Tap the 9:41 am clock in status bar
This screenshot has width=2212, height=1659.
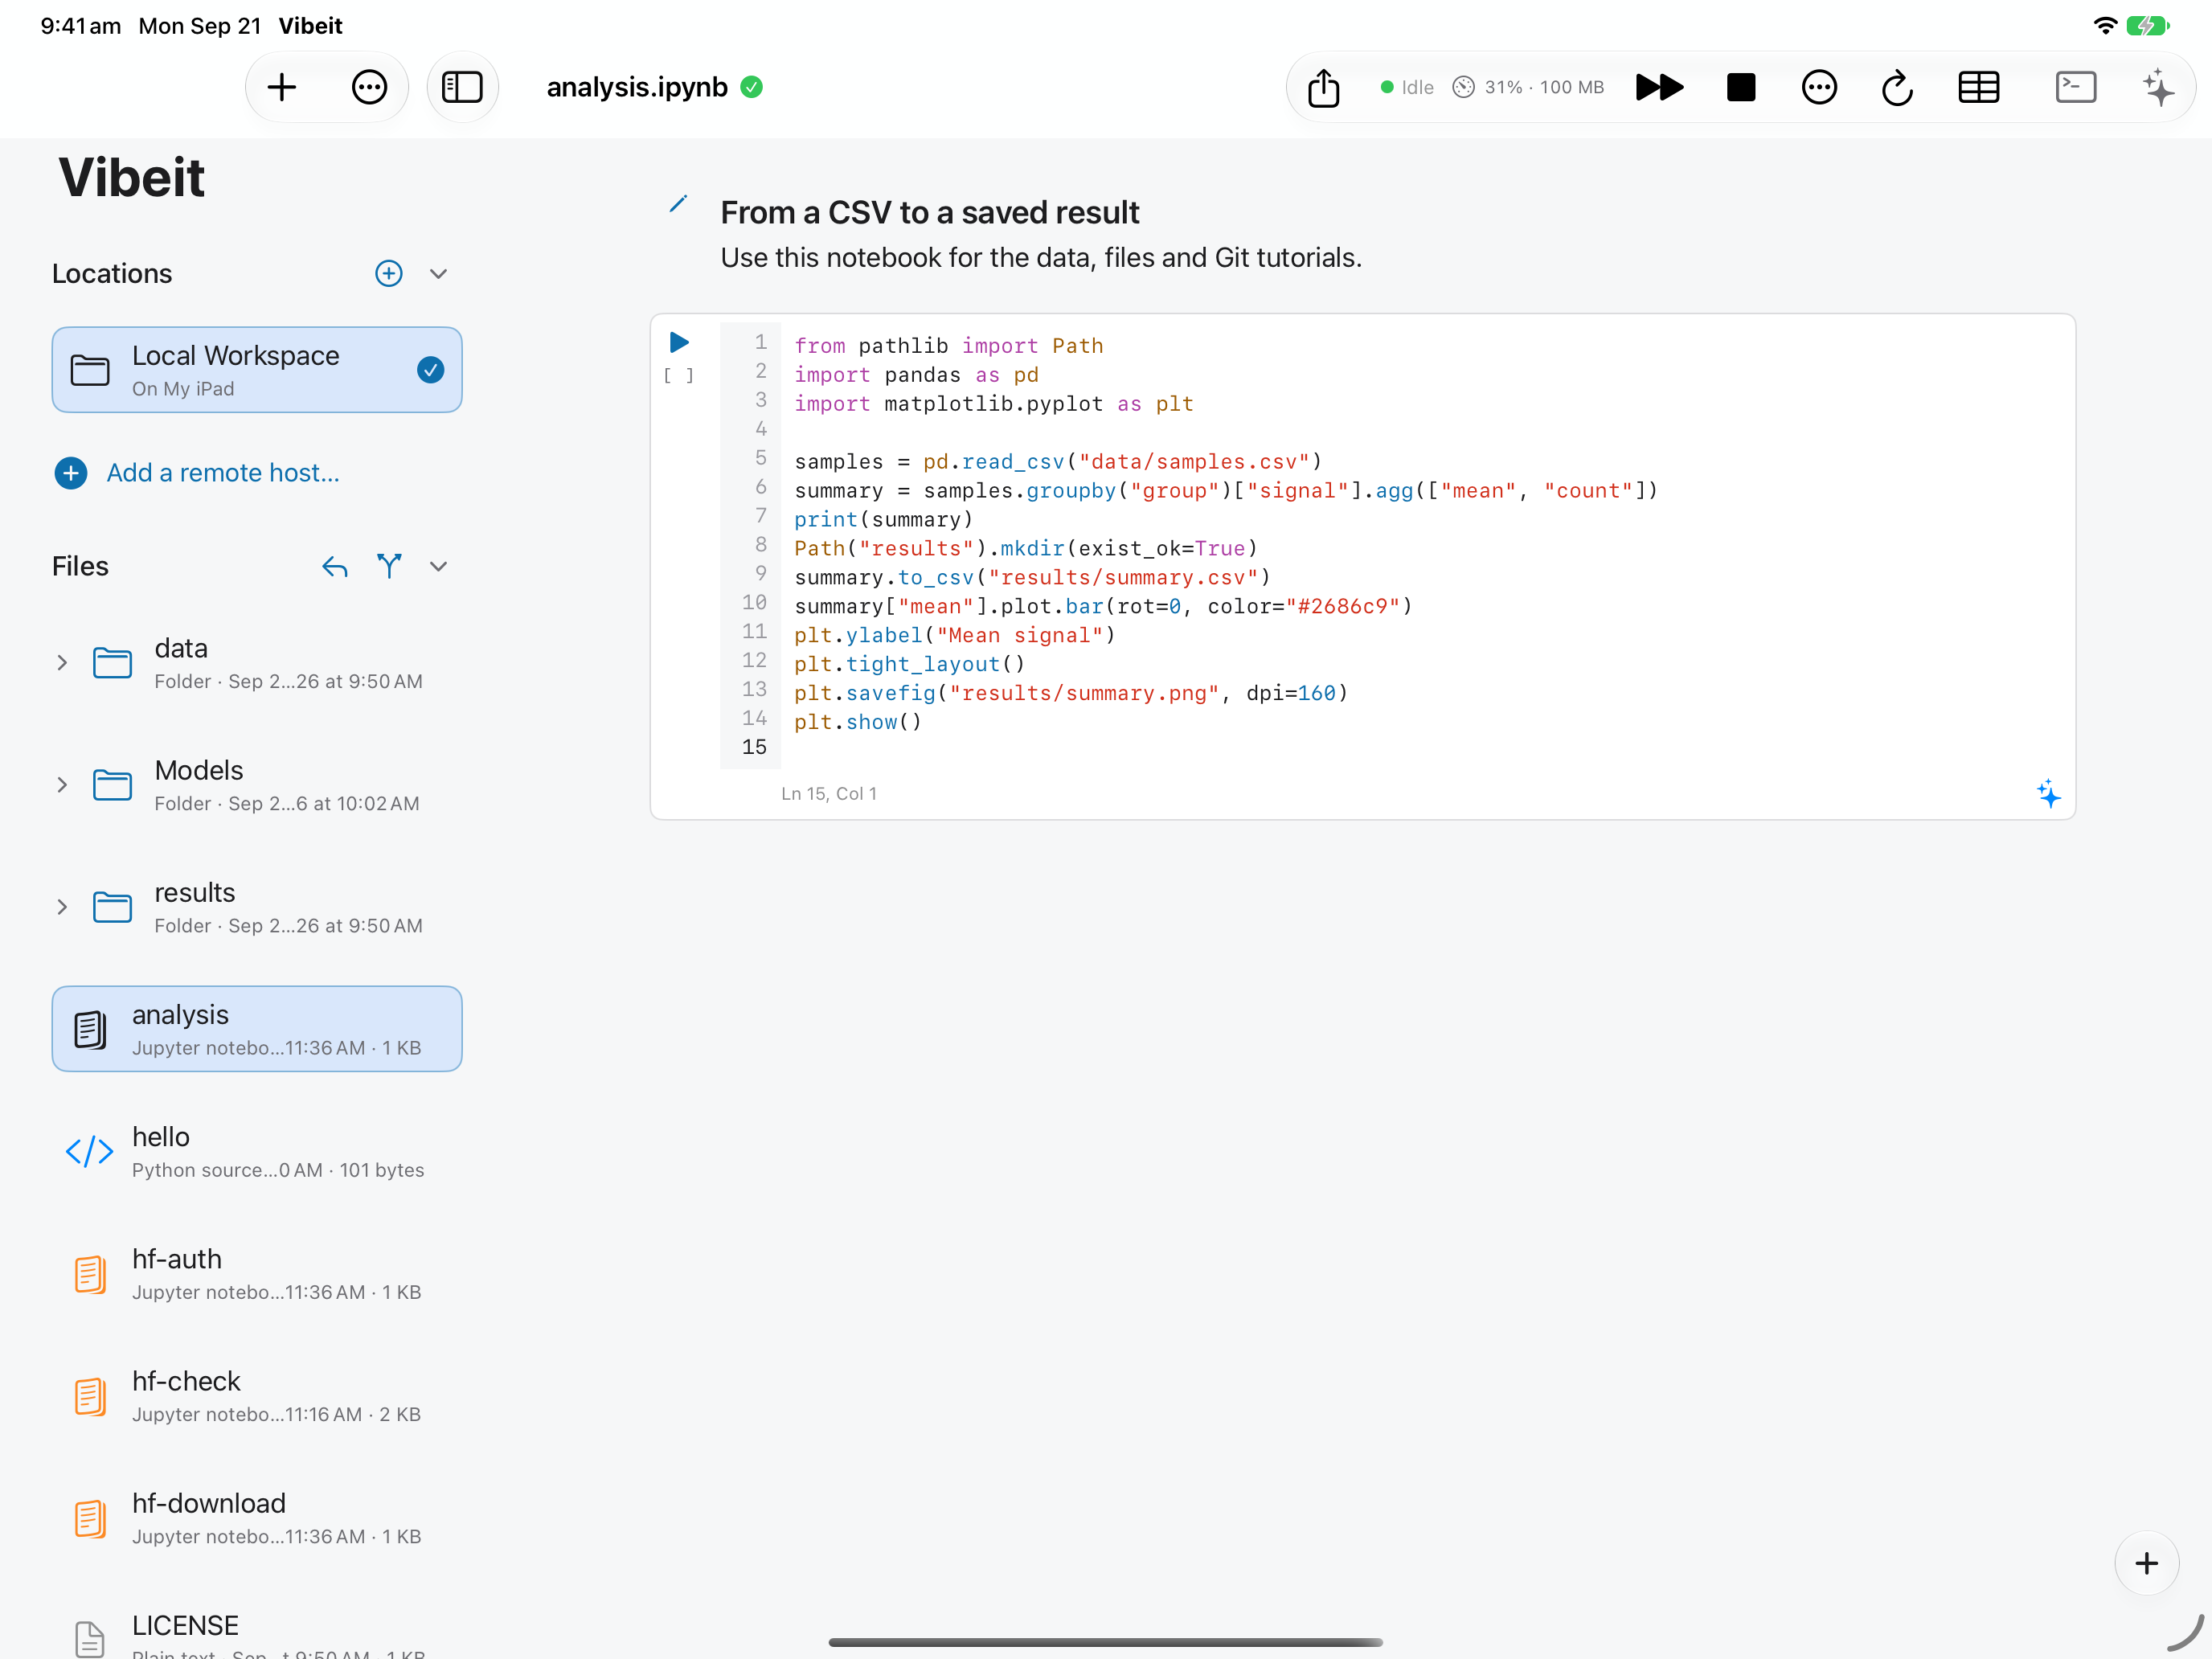point(81,25)
